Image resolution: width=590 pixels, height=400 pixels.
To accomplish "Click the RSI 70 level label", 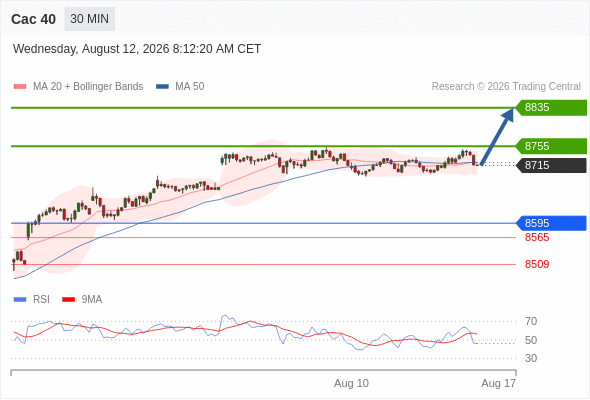I will [531, 321].
